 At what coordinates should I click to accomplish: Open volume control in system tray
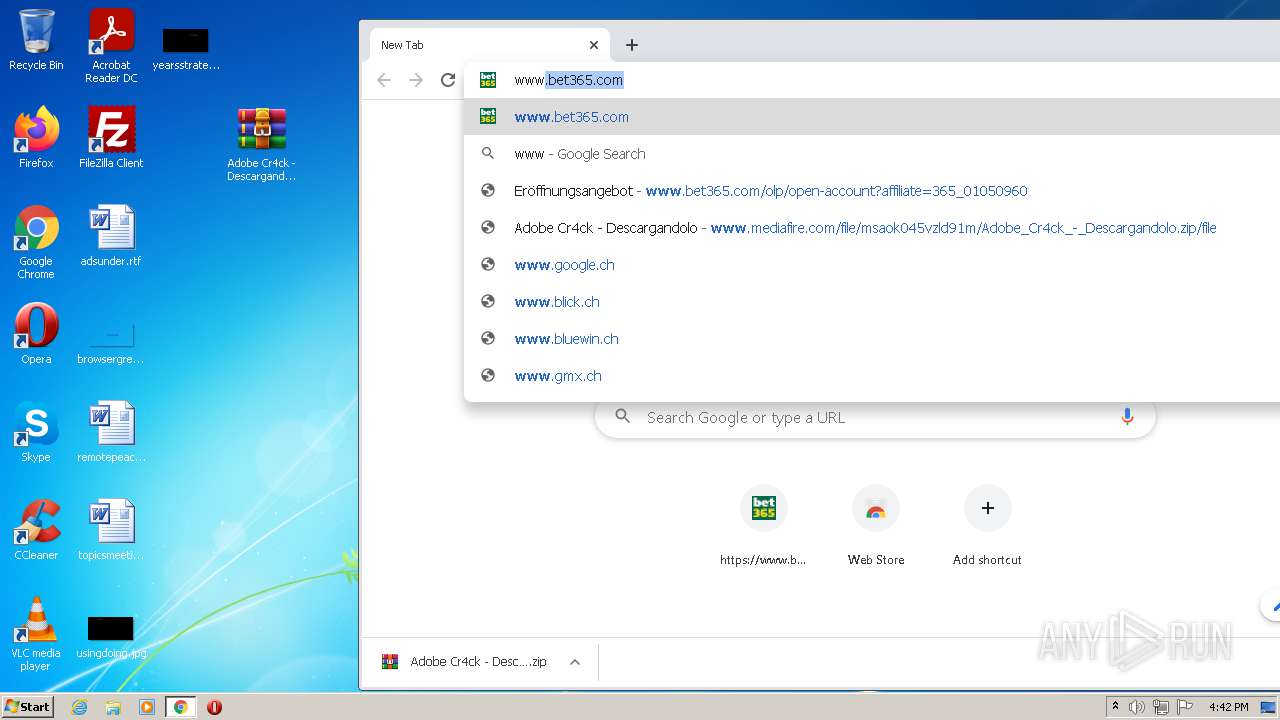(x=1137, y=707)
